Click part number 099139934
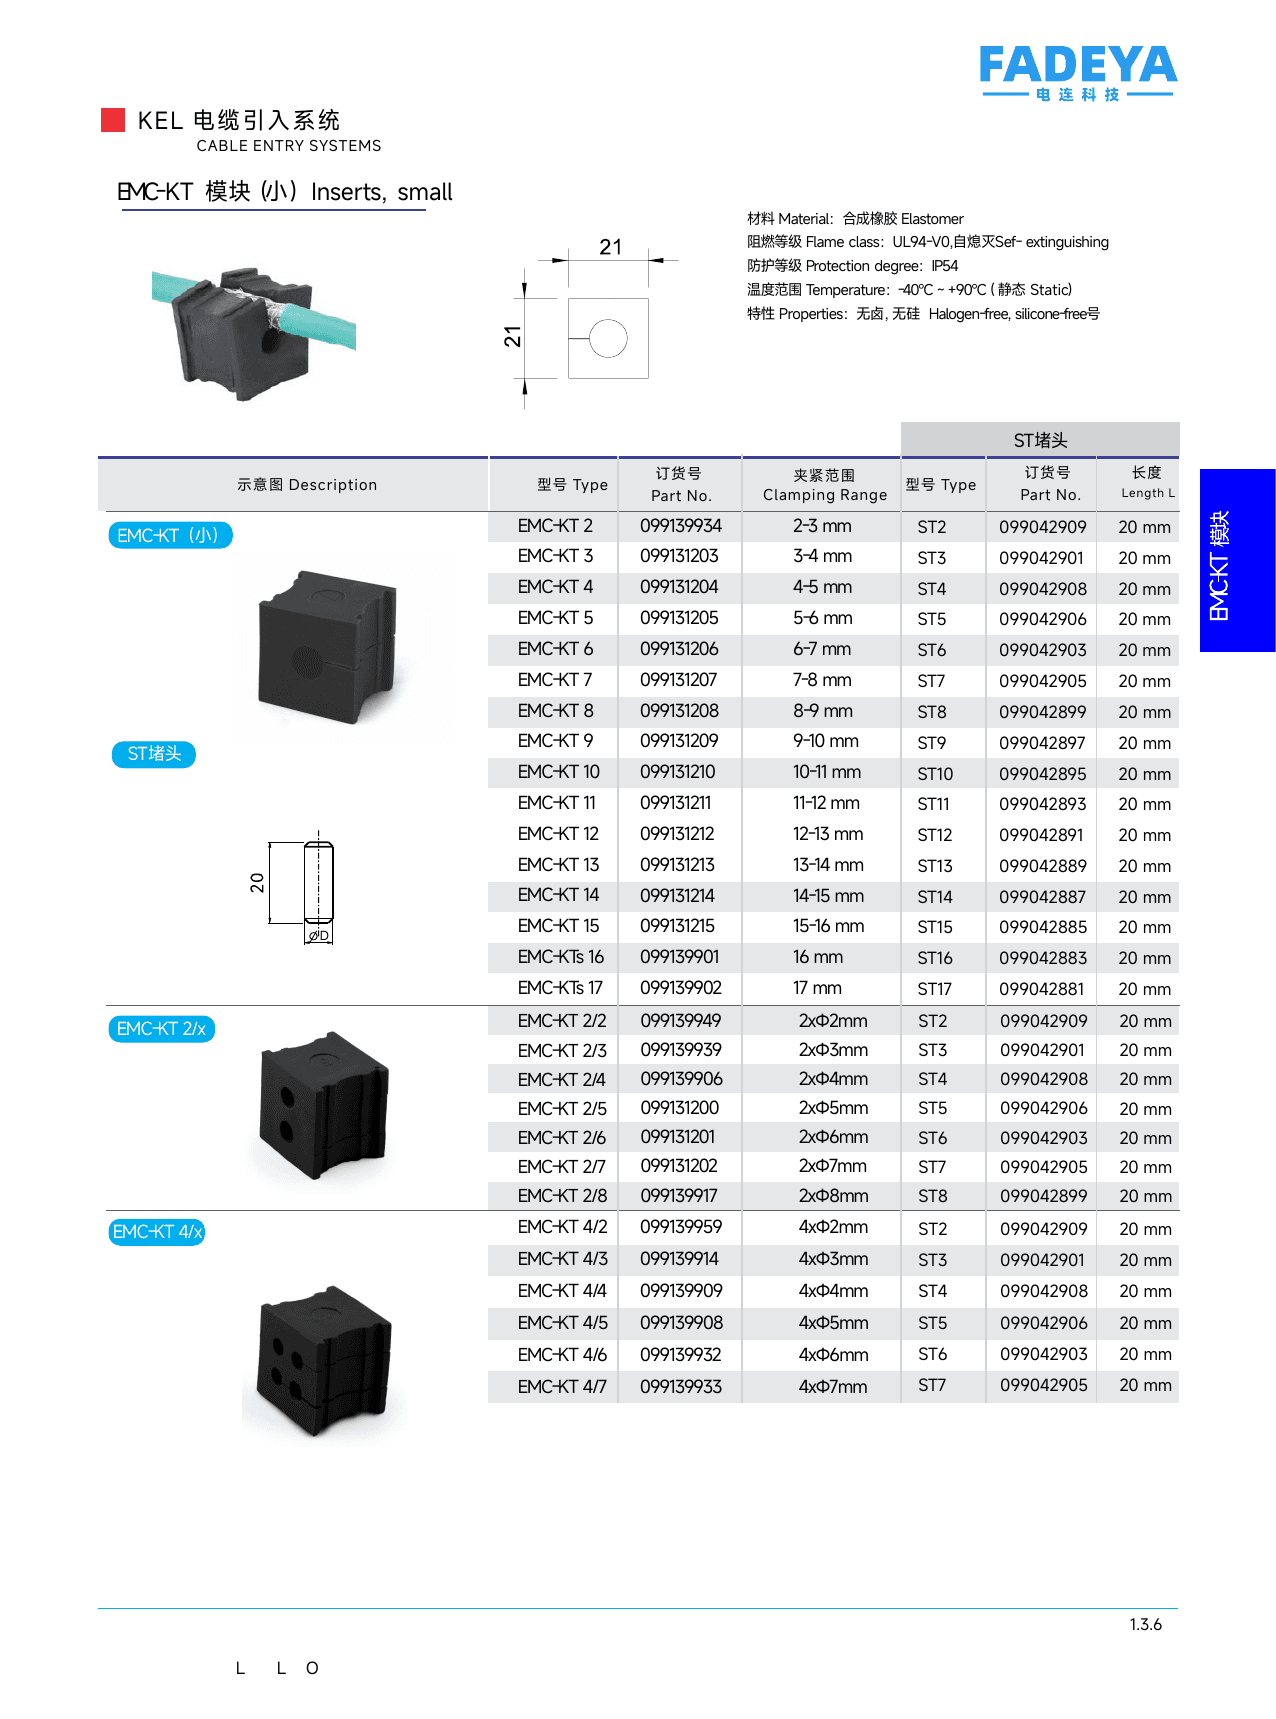This screenshot has width=1276, height=1719. [x=681, y=526]
